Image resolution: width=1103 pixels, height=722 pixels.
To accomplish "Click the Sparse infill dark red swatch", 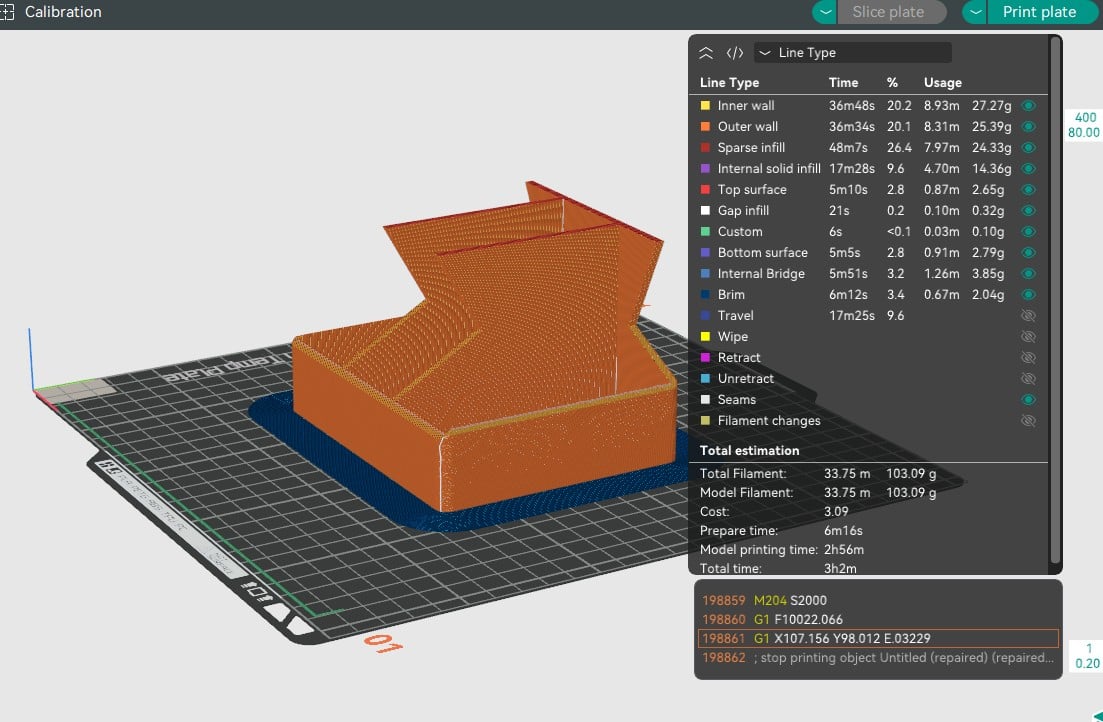I will click(x=705, y=148).
